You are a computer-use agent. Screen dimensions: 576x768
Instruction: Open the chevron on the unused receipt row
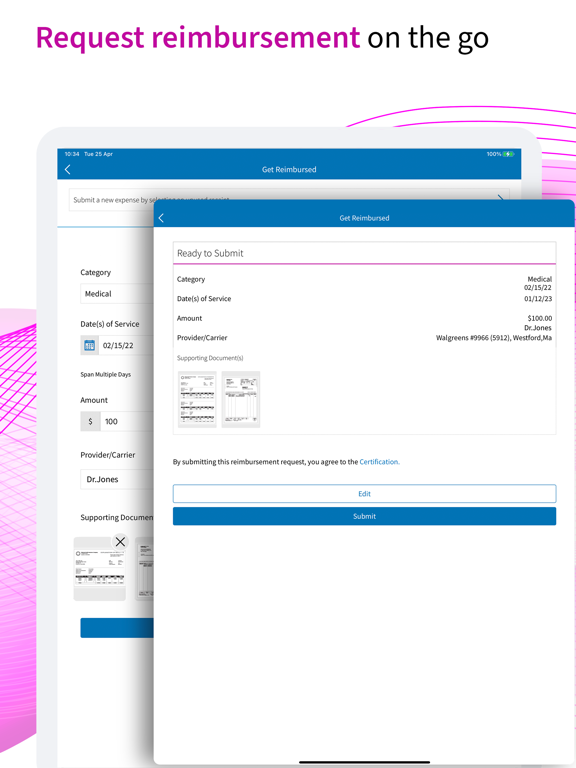click(x=501, y=197)
